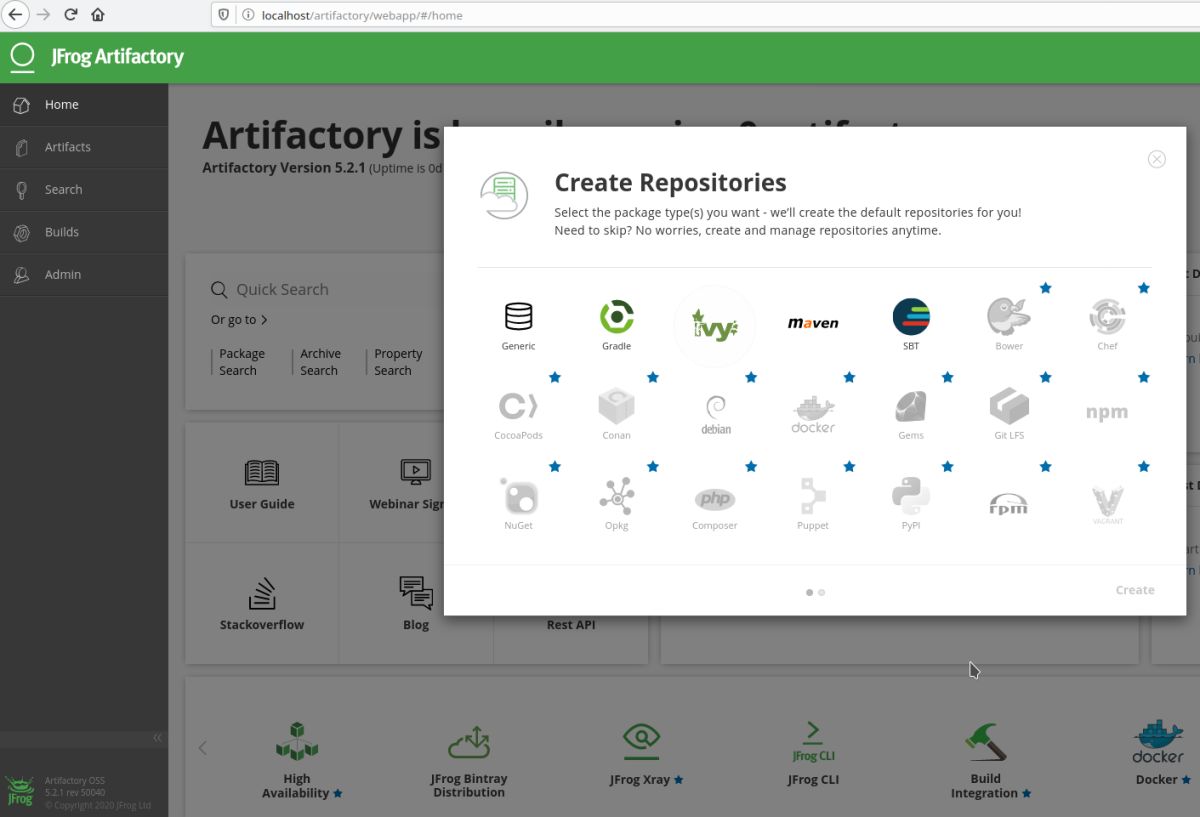
Task: Open Builds in the sidebar
Action: (84, 232)
